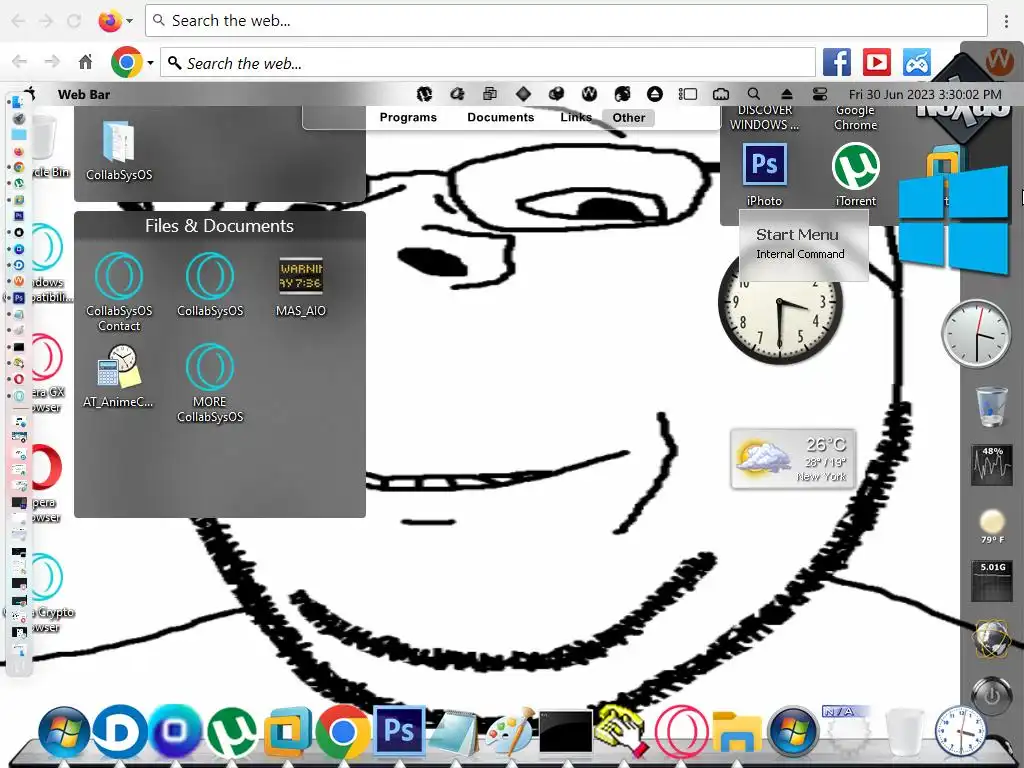
Task: Open the VMware icon in the dock
Action: pyautogui.click(x=287, y=731)
